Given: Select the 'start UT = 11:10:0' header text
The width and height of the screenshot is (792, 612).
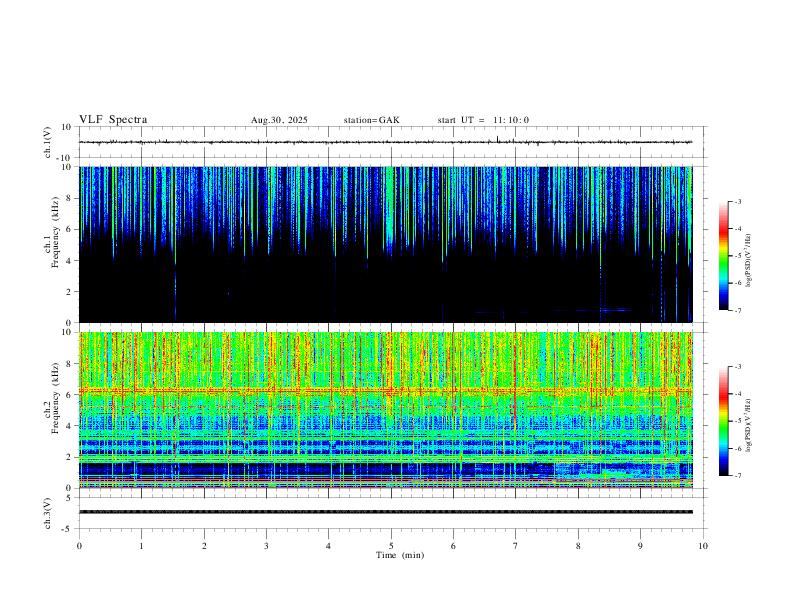Looking at the screenshot, I should point(483,120).
